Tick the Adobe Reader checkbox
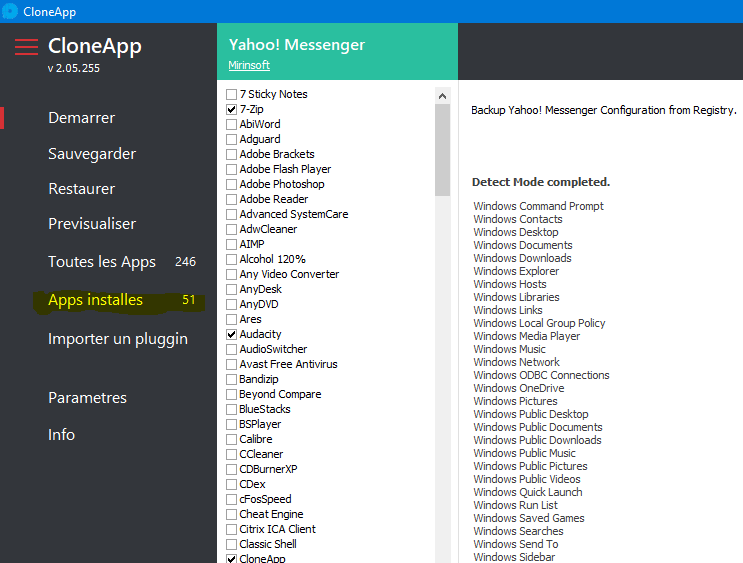Viewport: 743px width, 563px height. point(231,200)
